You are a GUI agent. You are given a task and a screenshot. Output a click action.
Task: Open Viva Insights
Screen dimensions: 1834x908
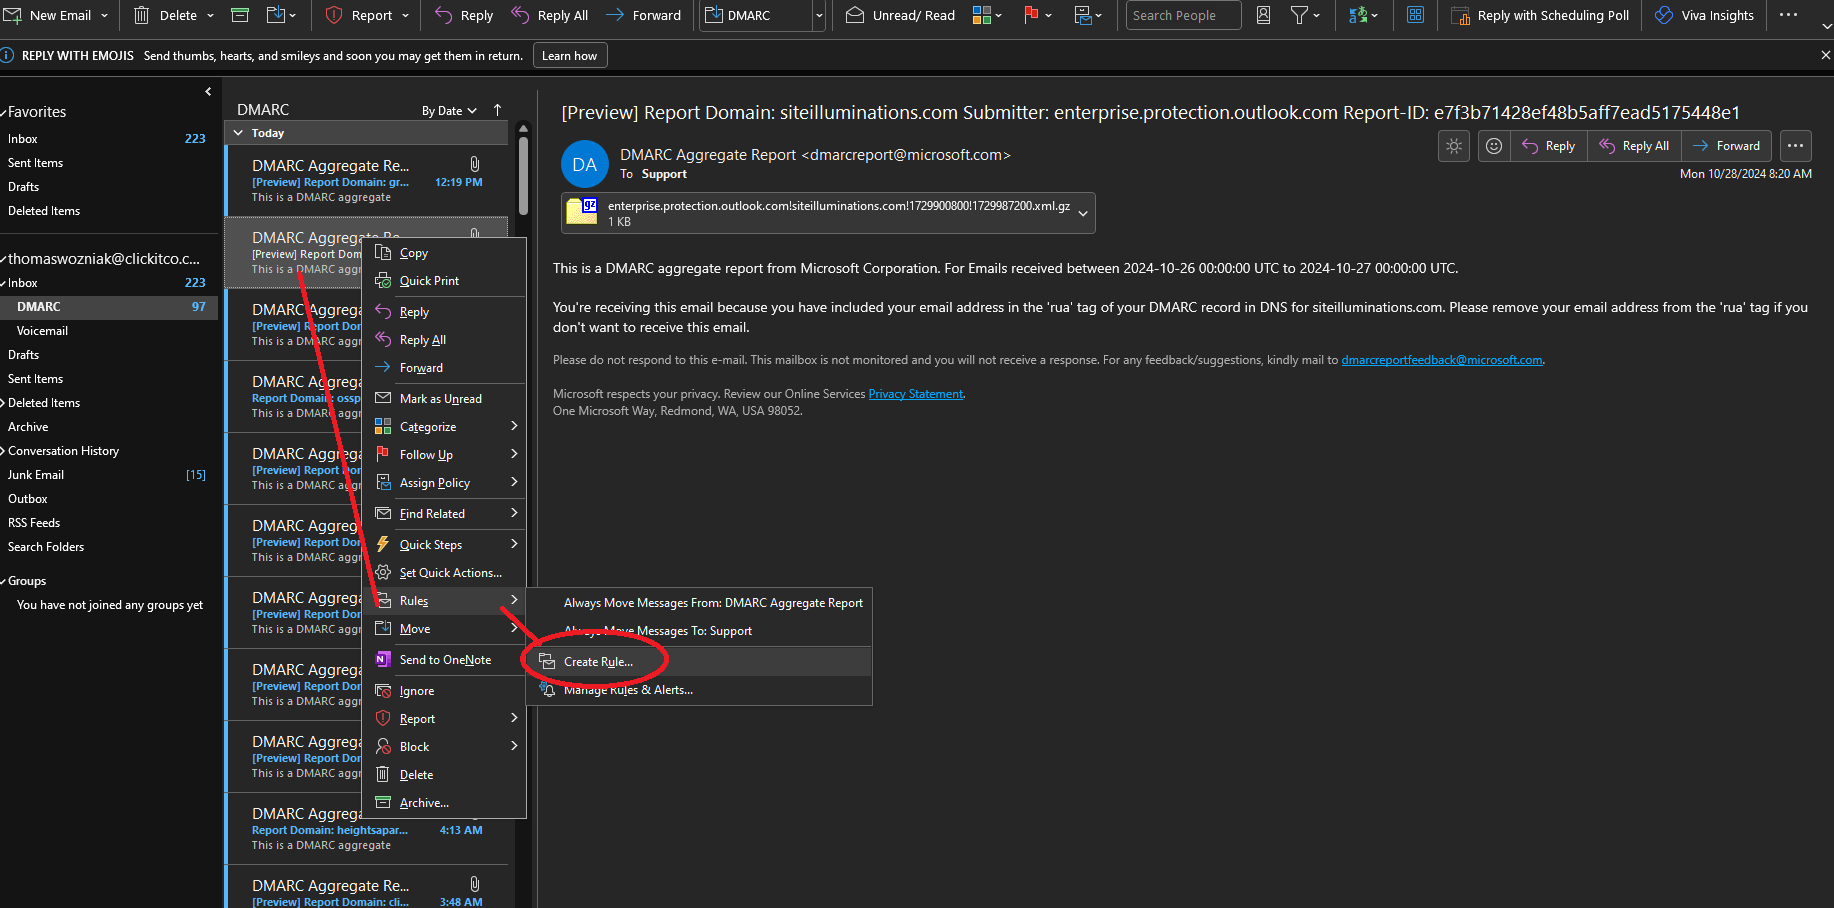[1704, 15]
